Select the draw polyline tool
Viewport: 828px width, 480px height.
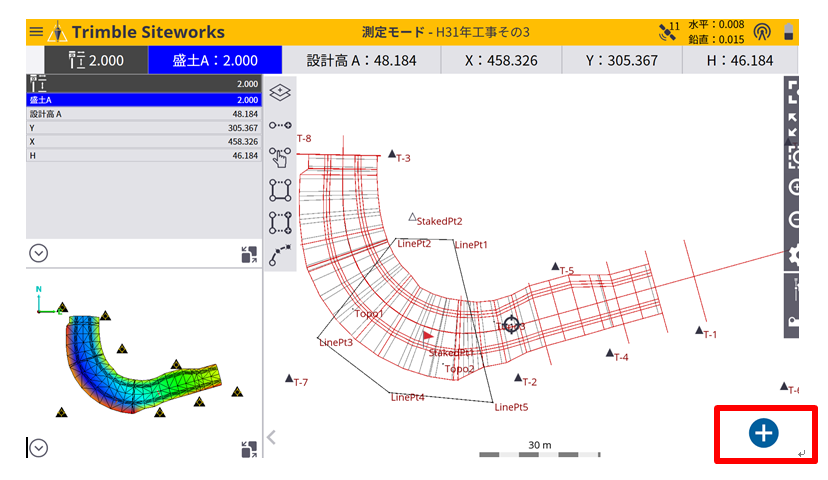click(280, 254)
